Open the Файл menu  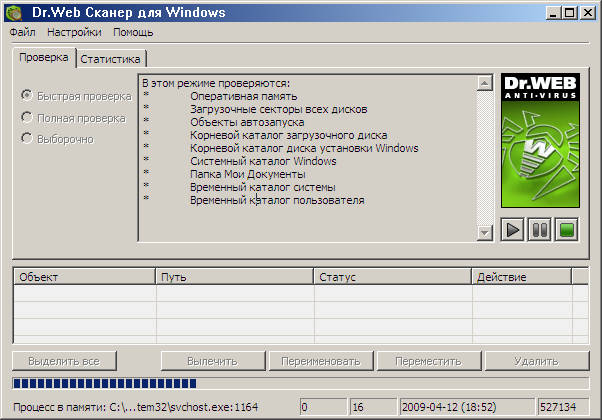coord(22,32)
